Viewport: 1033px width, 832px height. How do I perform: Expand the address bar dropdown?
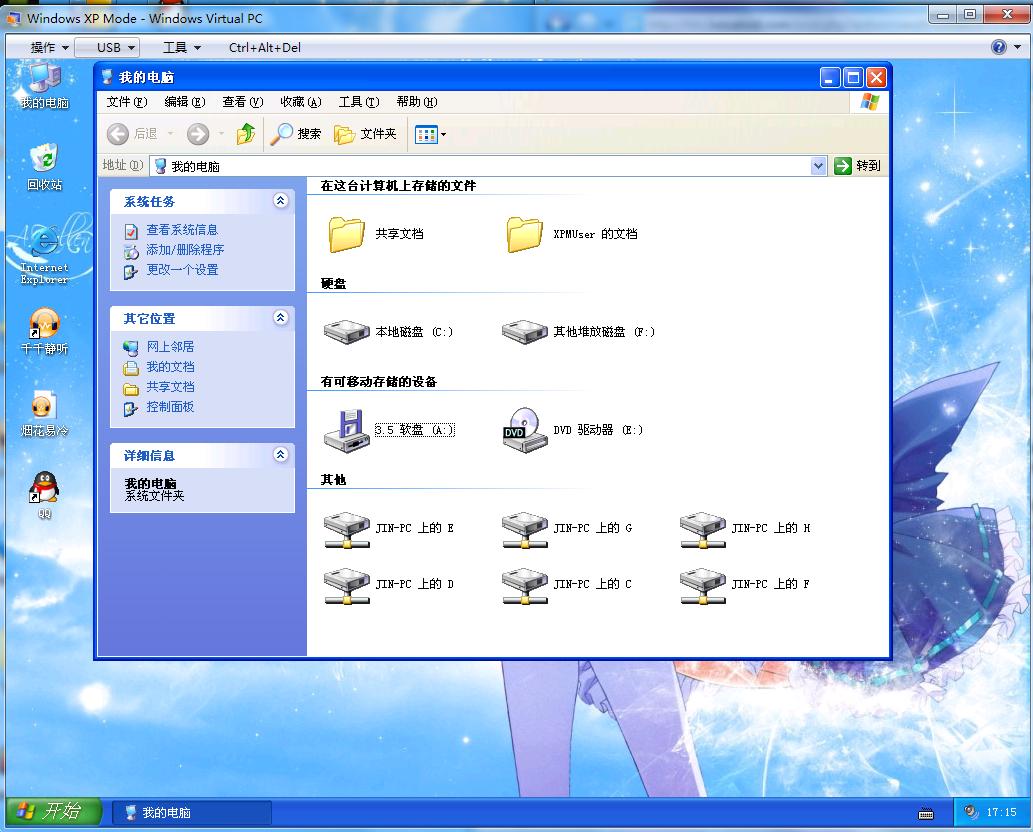[x=818, y=166]
